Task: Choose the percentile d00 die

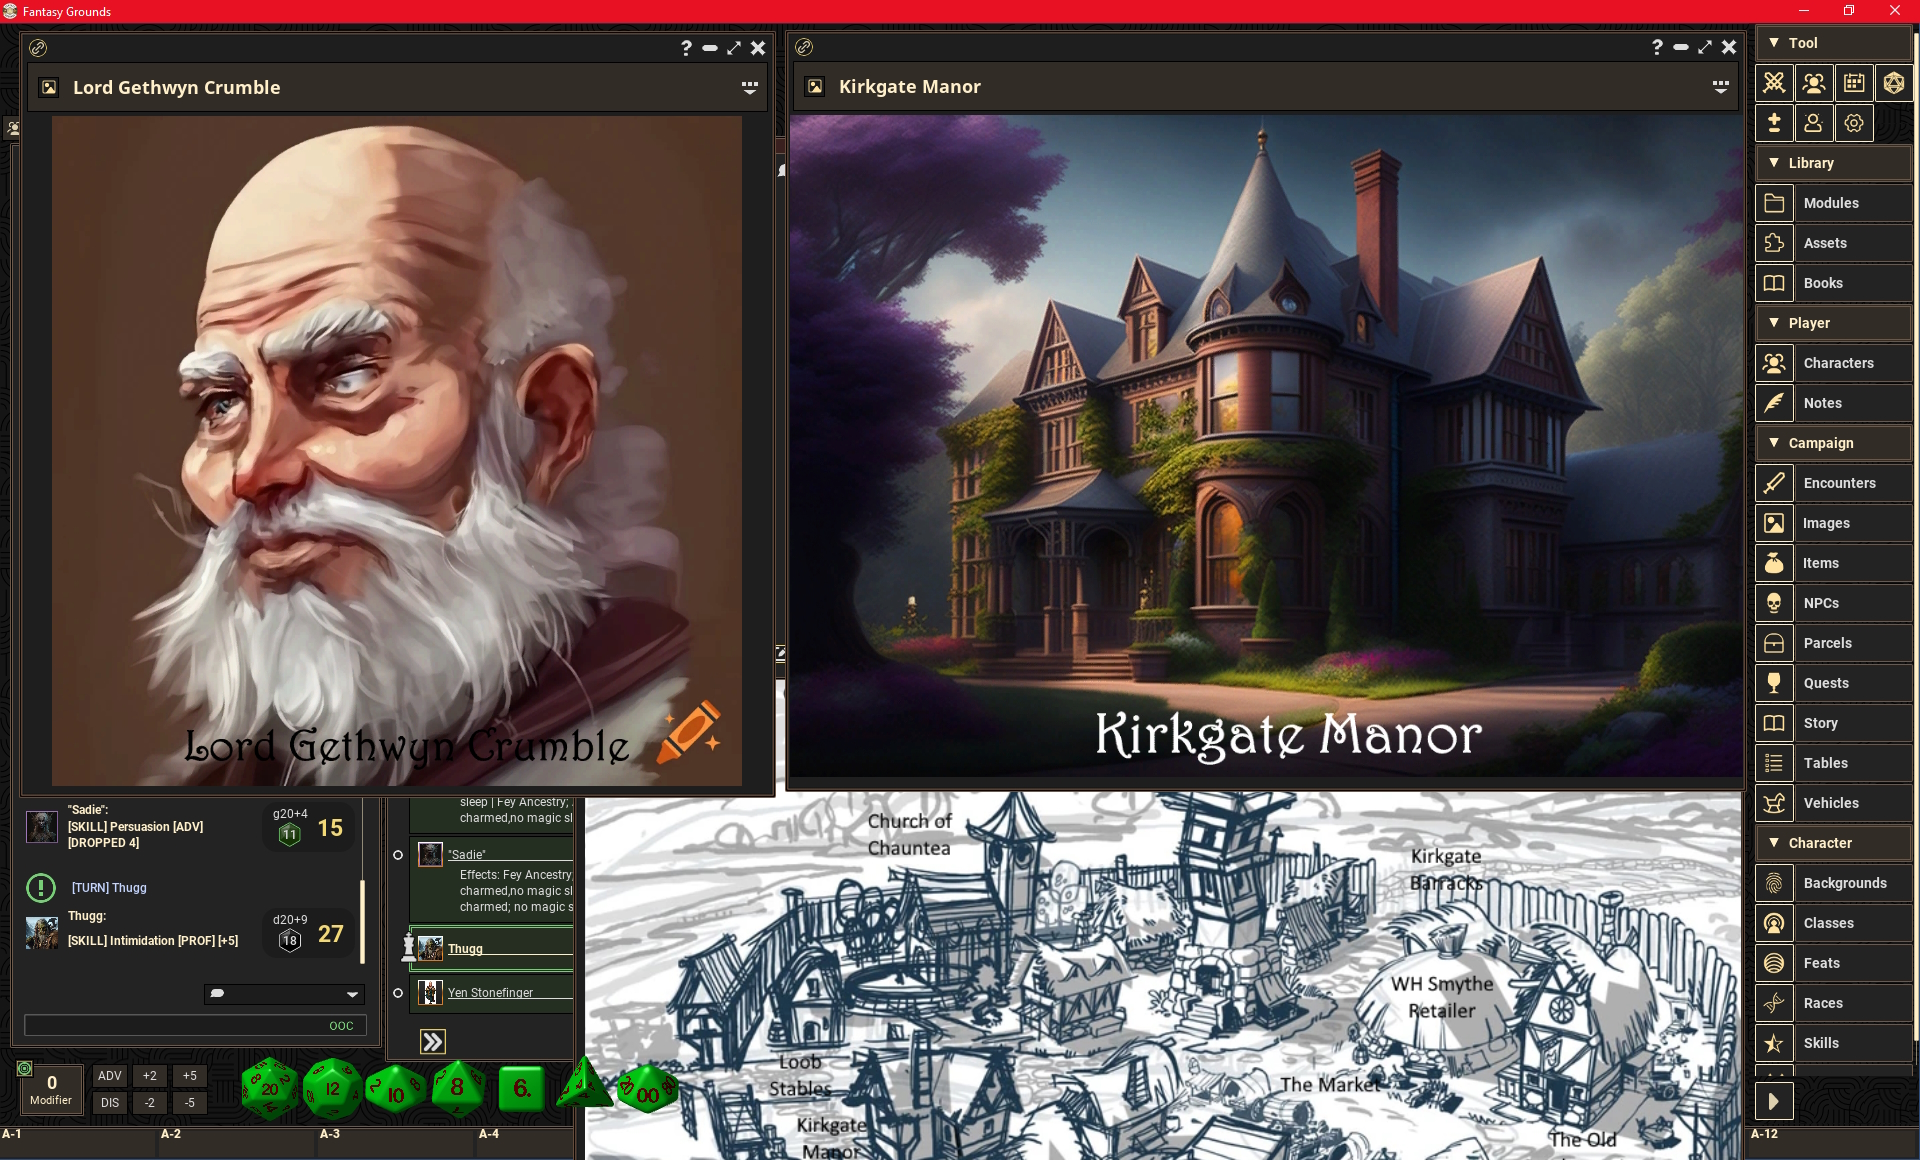Action: (647, 1092)
